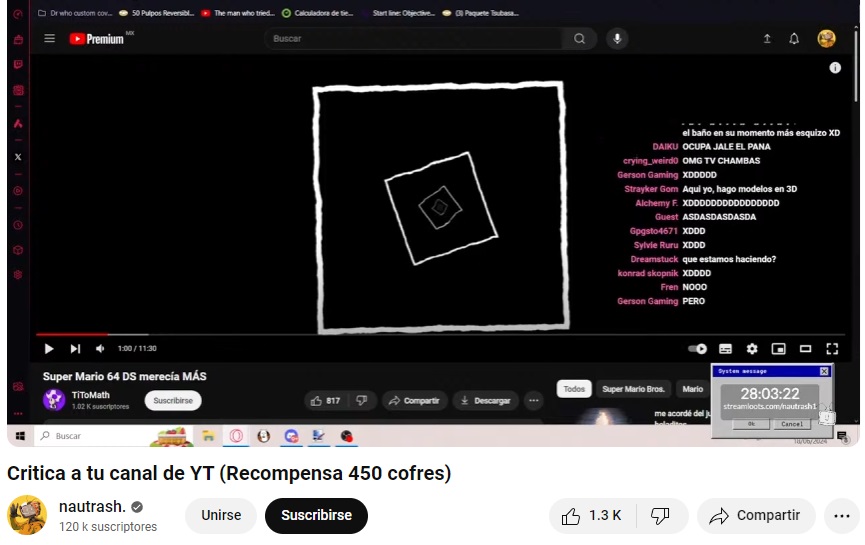This screenshot has height=545, width=865.
Task: Click the Unirse join button
Action: coord(221,515)
